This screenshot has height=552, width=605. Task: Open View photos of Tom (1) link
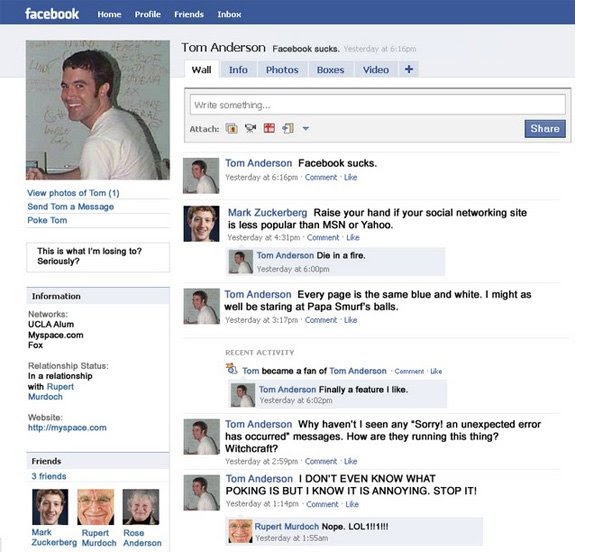(x=73, y=193)
